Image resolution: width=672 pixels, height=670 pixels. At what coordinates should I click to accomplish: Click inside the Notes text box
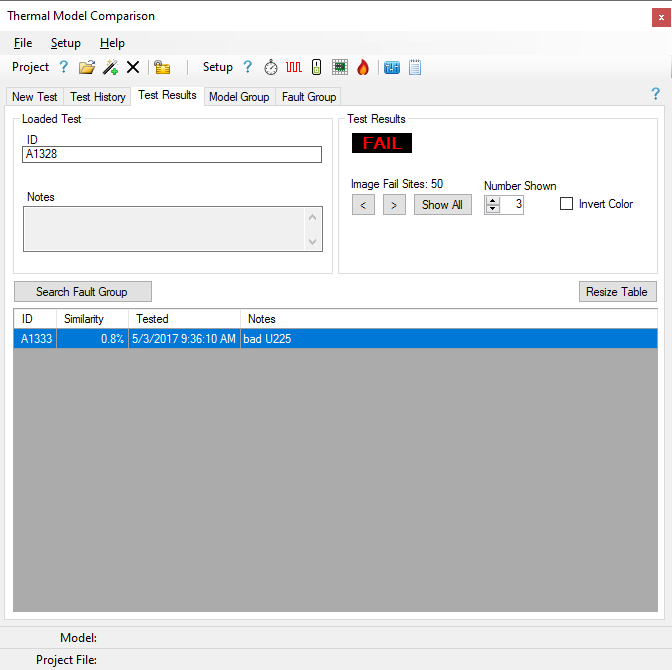click(x=164, y=229)
